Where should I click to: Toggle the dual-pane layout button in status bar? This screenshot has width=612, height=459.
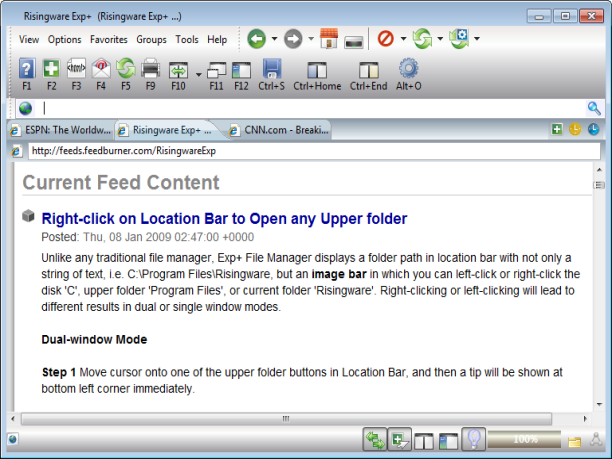[424, 439]
